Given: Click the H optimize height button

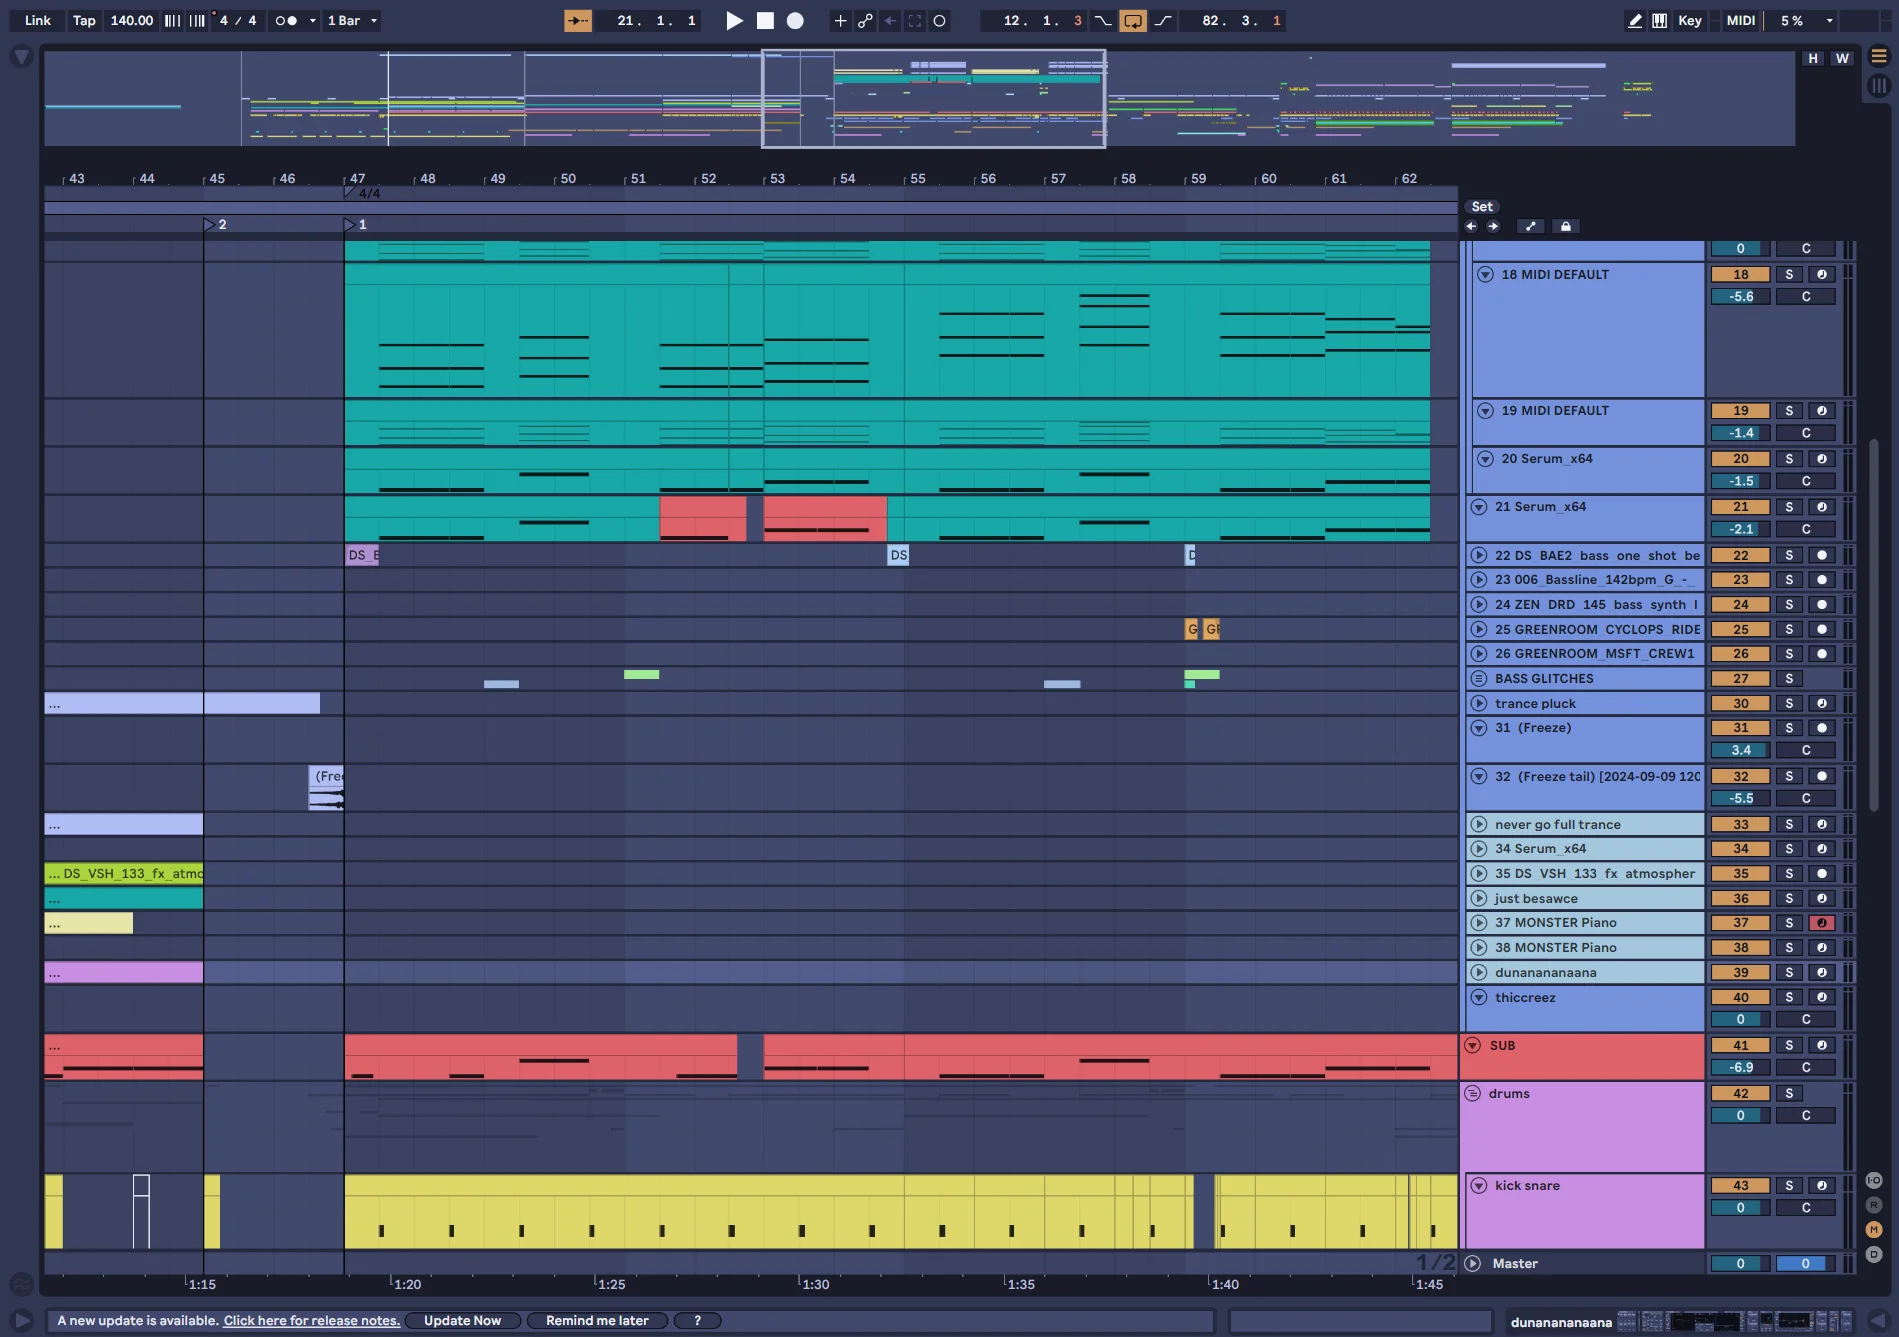Looking at the screenshot, I should click(x=1813, y=59).
